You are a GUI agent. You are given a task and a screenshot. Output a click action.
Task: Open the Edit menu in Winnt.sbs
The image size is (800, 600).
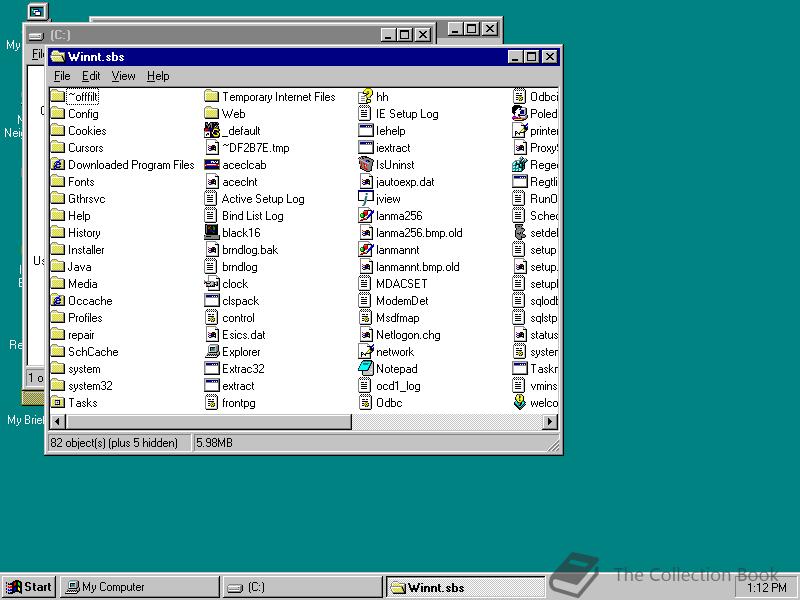[x=91, y=76]
